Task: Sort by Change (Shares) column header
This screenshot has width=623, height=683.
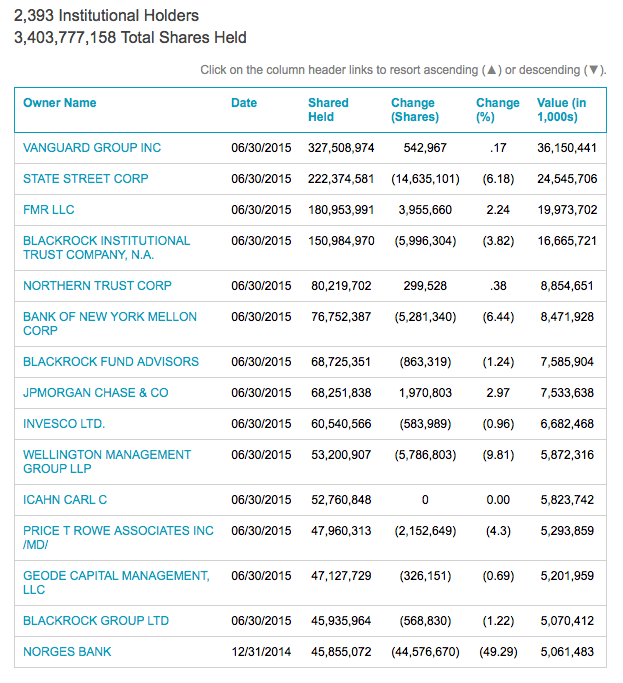Action: pyautogui.click(x=415, y=110)
